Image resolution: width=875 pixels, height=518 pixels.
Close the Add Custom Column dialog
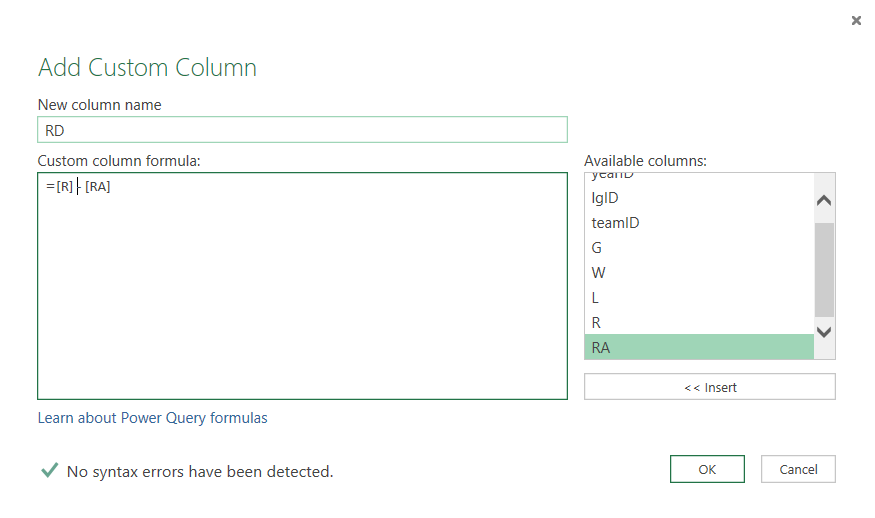pos(856,20)
